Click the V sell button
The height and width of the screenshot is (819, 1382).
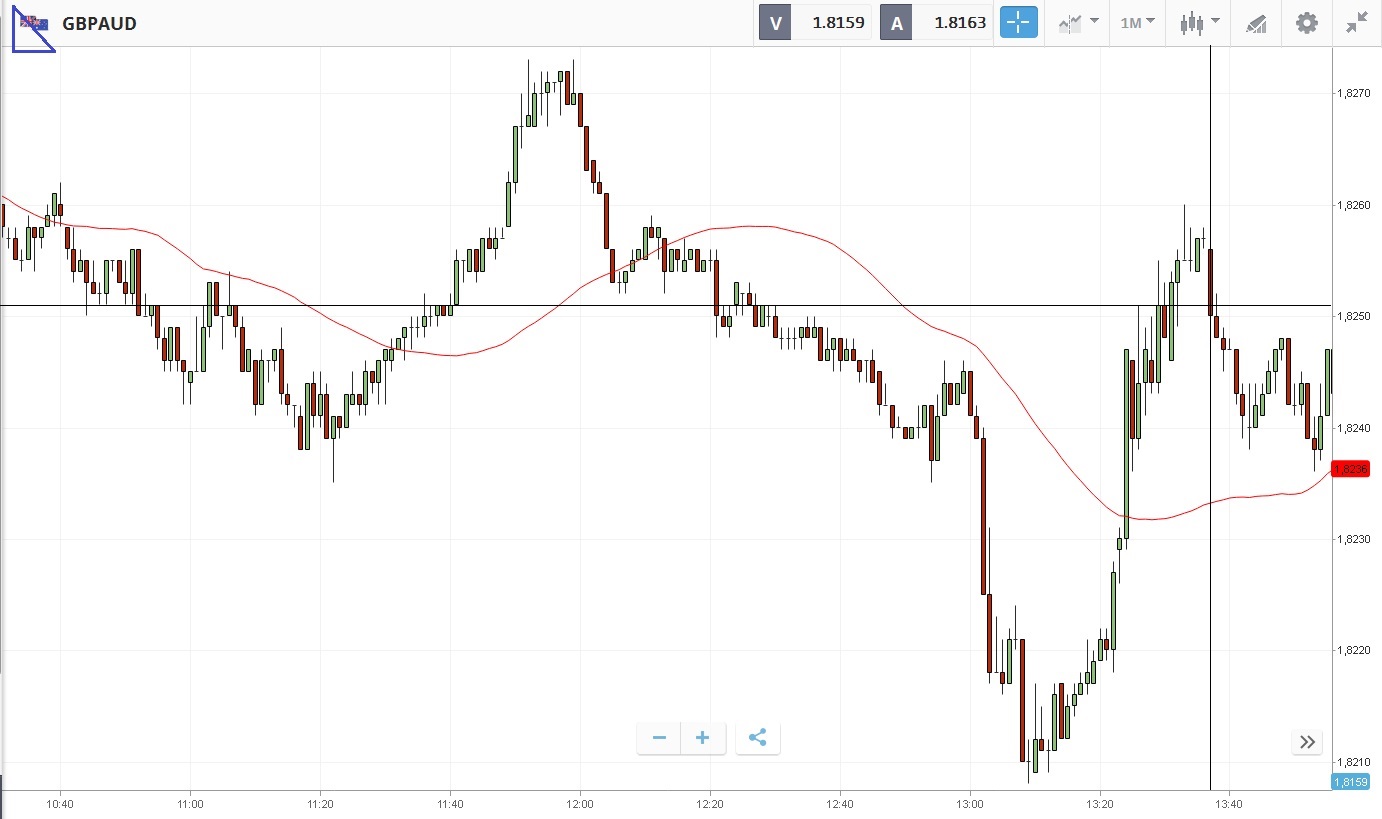tap(775, 23)
